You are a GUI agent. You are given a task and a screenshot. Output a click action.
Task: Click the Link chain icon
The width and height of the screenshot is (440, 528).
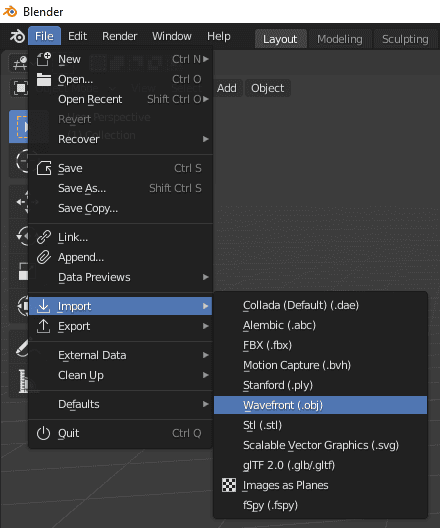[x=44, y=237]
